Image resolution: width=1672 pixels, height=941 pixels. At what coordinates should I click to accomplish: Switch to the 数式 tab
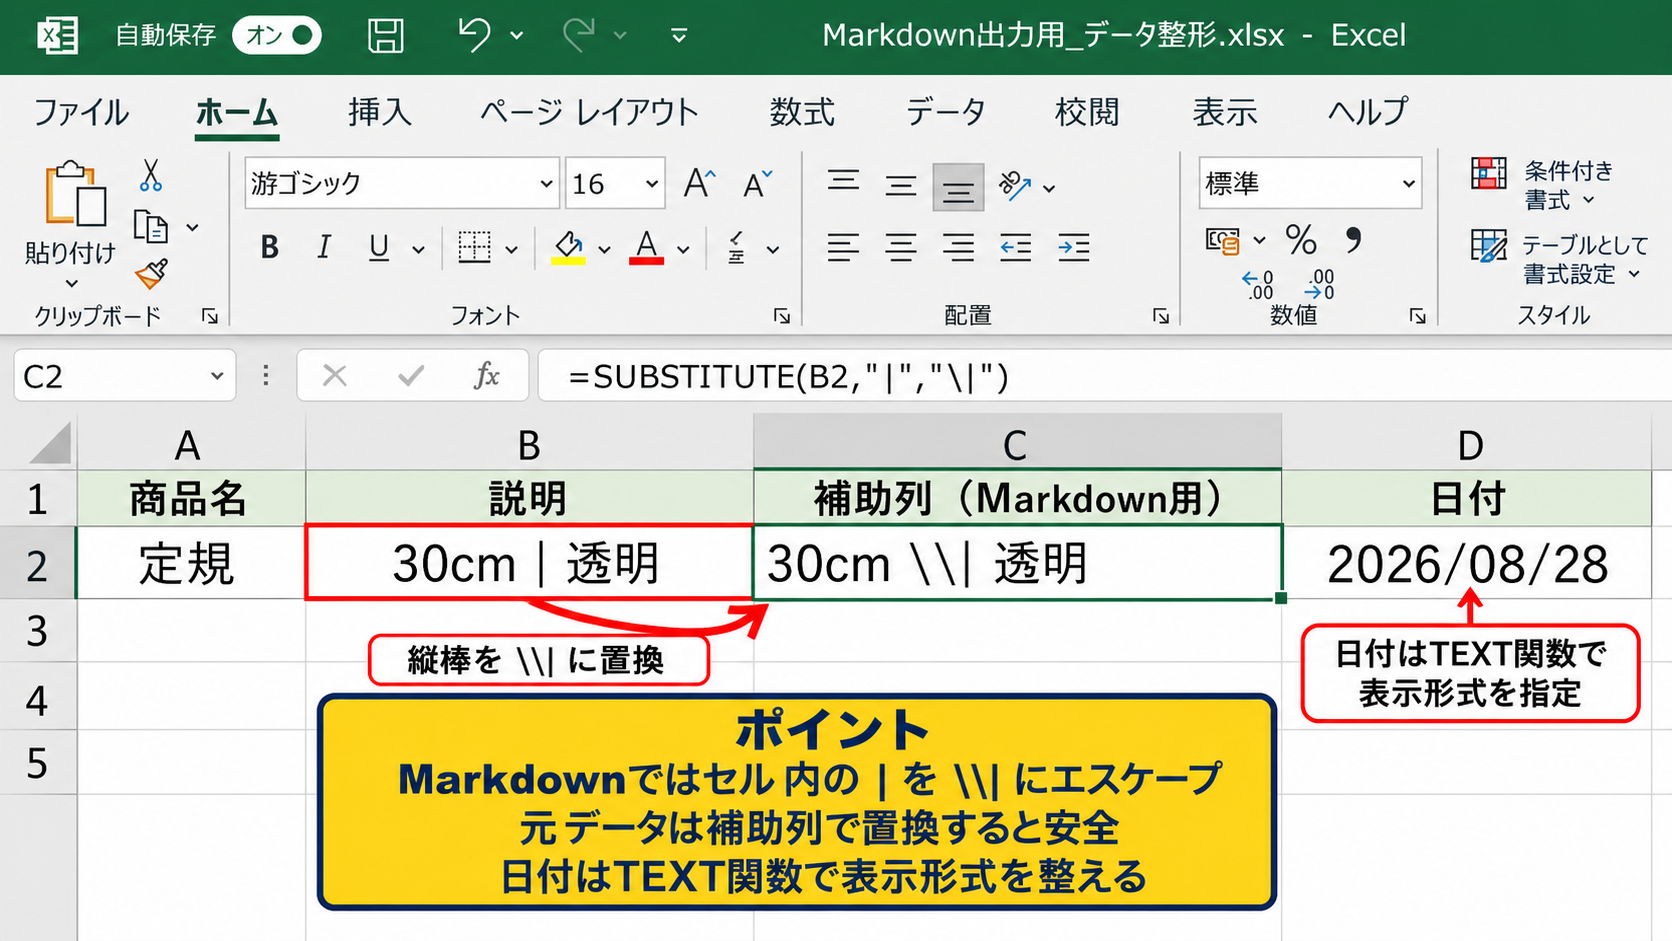[802, 112]
